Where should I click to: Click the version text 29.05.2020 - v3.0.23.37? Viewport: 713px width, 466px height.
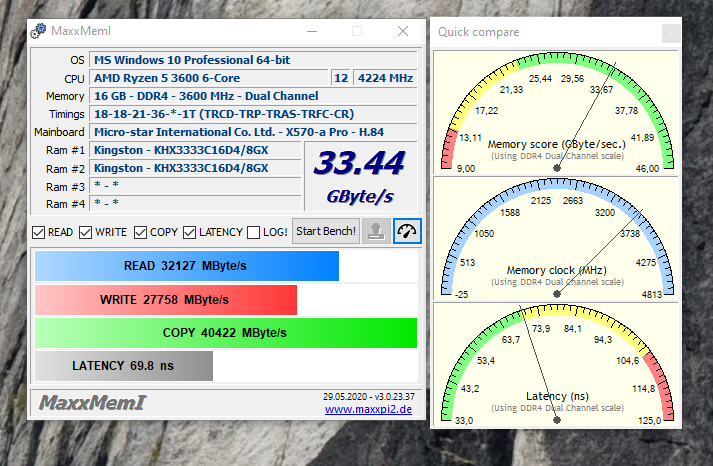(x=369, y=396)
